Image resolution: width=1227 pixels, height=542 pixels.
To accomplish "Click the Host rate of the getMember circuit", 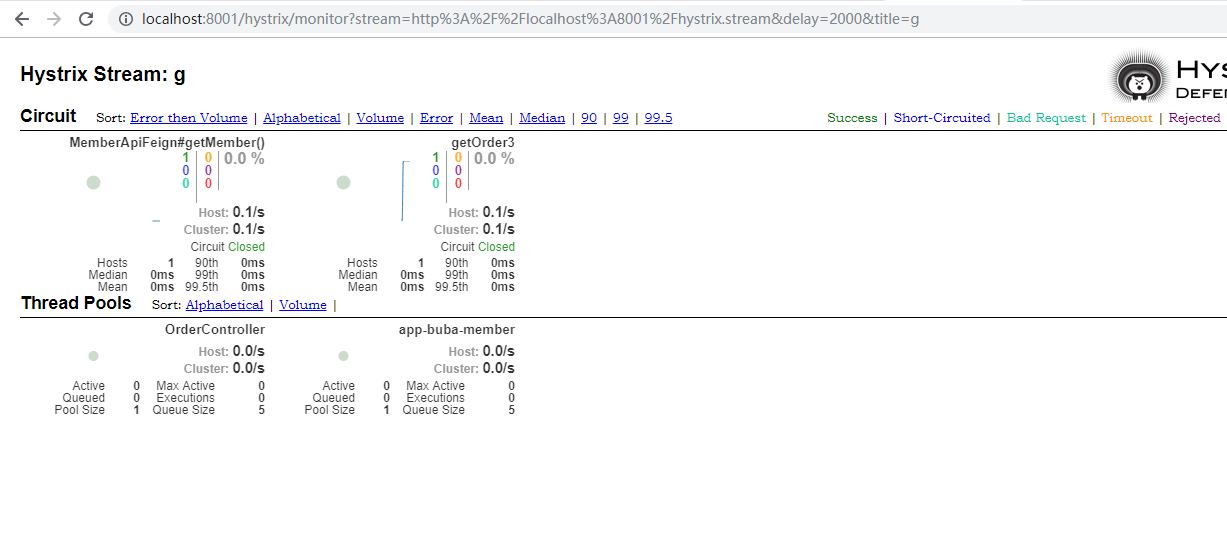I will tap(248, 212).
